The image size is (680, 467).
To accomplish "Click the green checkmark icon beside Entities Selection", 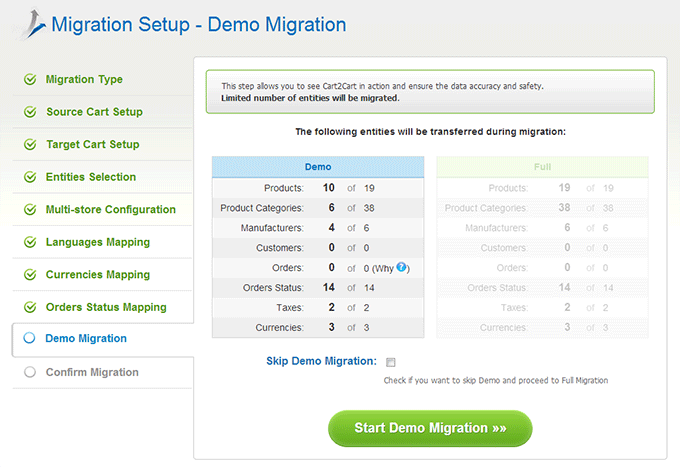I will click(30, 177).
